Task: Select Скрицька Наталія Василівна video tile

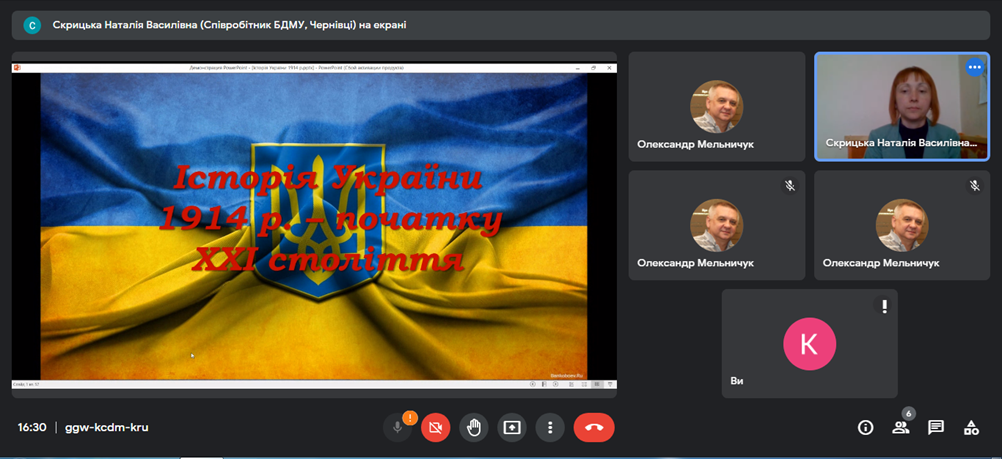Action: click(x=902, y=106)
